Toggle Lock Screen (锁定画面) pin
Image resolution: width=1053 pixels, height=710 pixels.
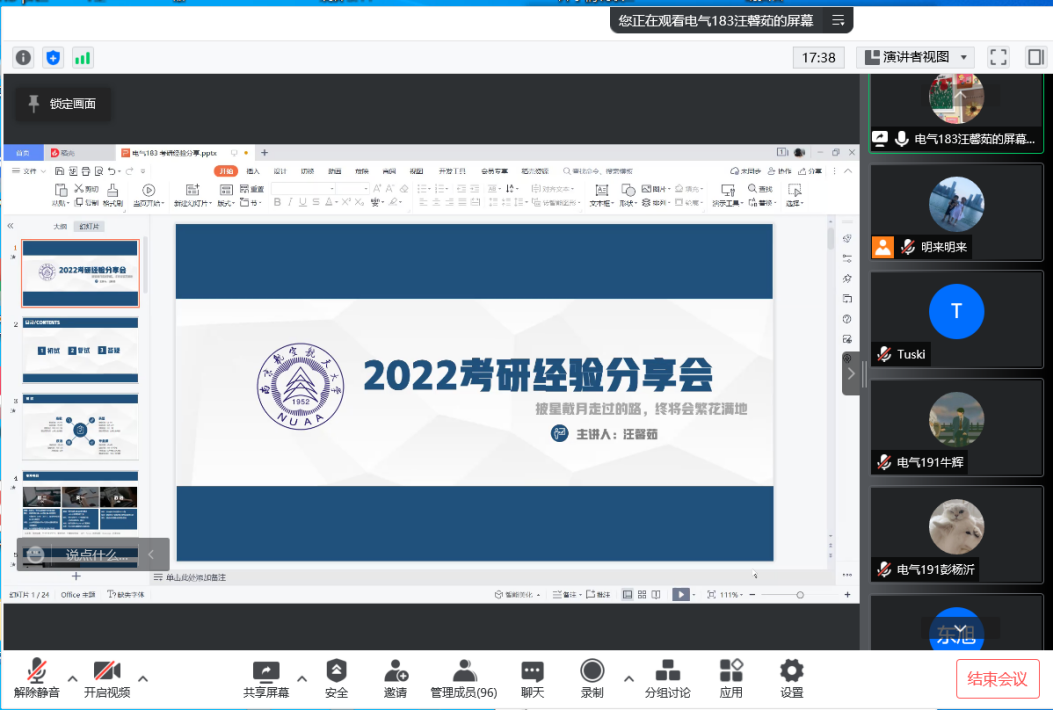63,104
